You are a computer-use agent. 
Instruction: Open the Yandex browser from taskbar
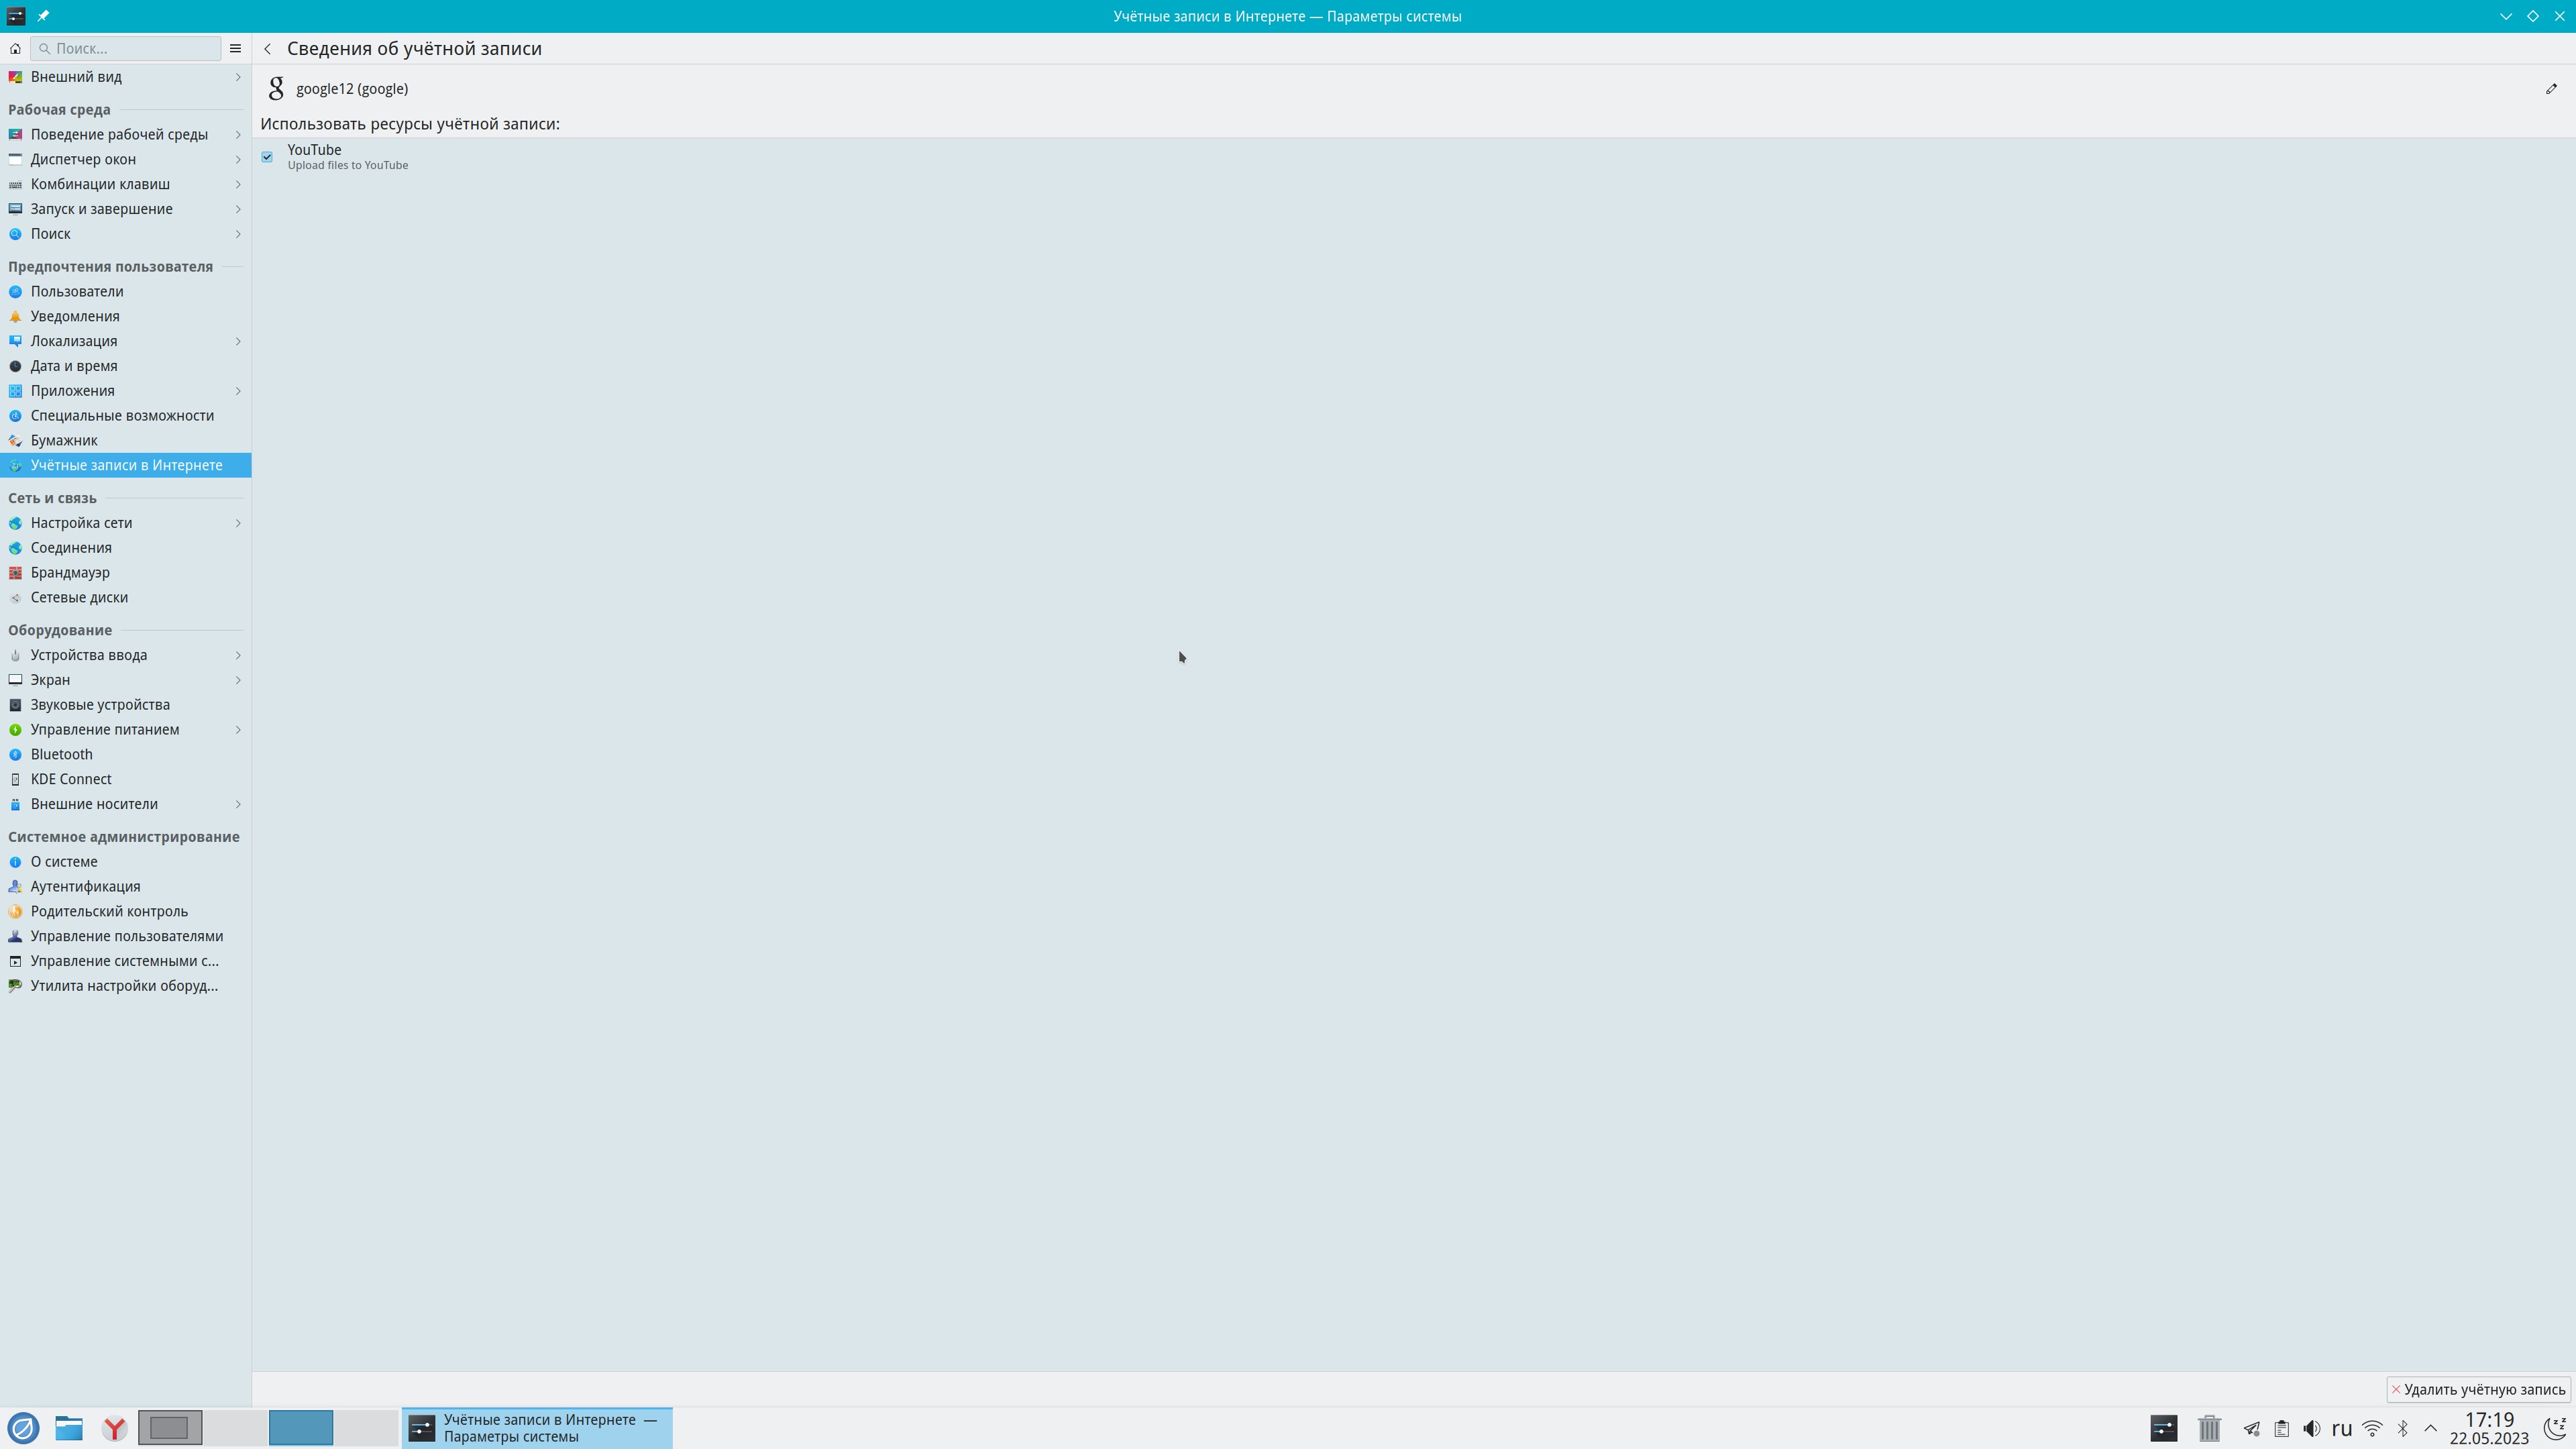tap(115, 1428)
